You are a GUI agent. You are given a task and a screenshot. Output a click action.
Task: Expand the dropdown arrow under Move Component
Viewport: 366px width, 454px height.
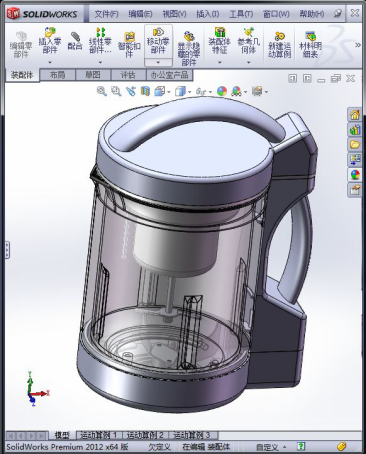[158, 62]
